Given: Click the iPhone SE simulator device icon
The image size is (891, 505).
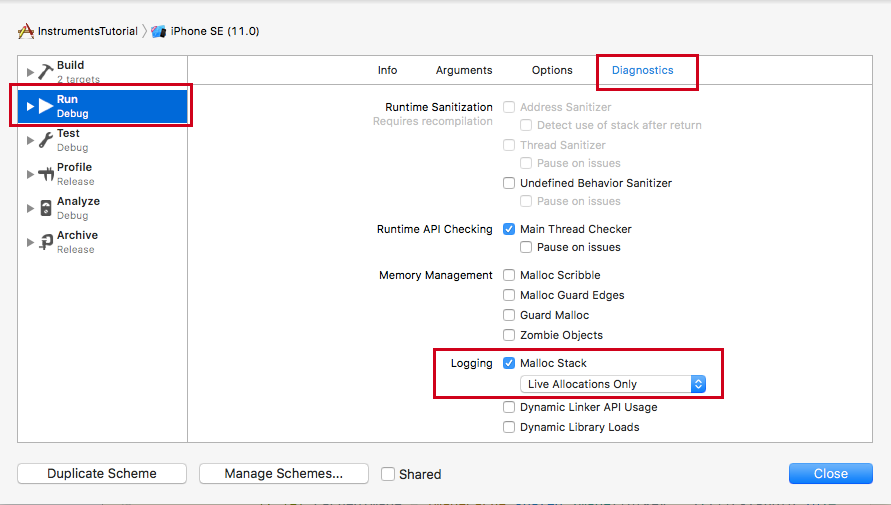Looking at the screenshot, I should tap(159, 31).
